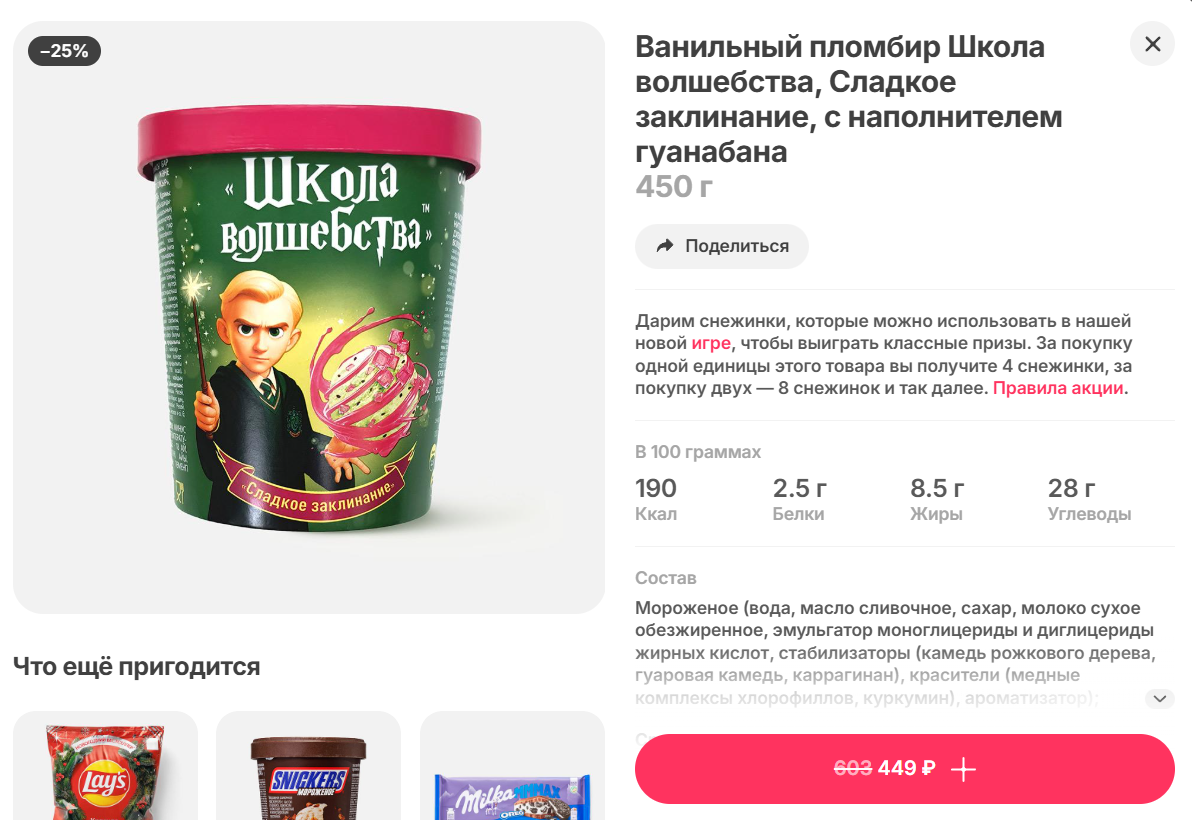Click the Поделиться button

(x=721, y=246)
